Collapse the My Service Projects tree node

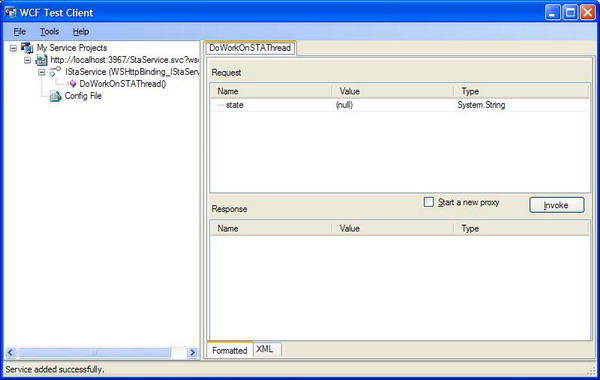click(x=13, y=48)
